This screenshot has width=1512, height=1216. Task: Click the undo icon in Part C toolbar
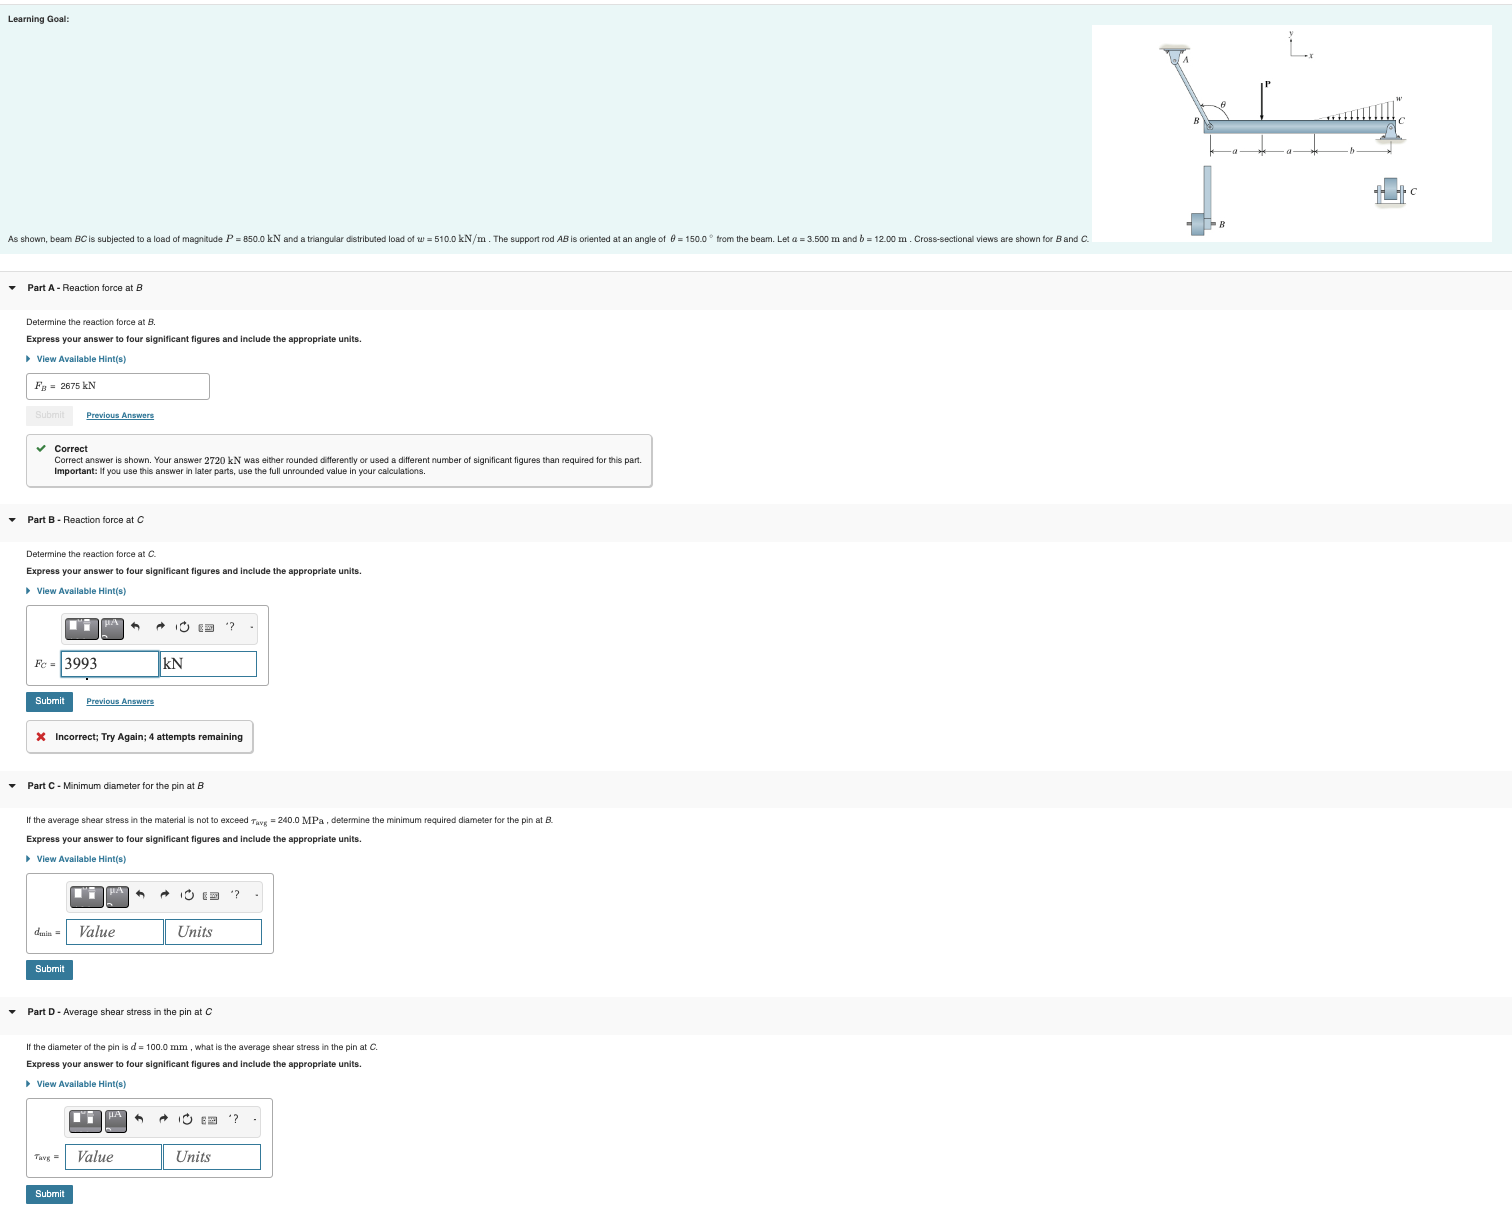click(x=140, y=895)
